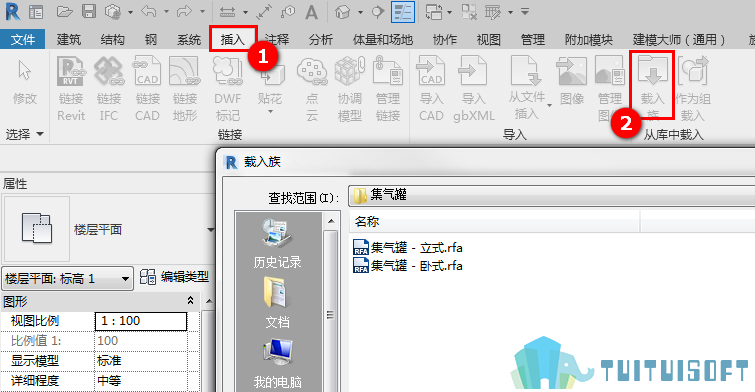Image resolution: width=755 pixels, height=392 pixels.
Task: Open 我的电脑 in the dialog places bar
Action: coord(277,363)
